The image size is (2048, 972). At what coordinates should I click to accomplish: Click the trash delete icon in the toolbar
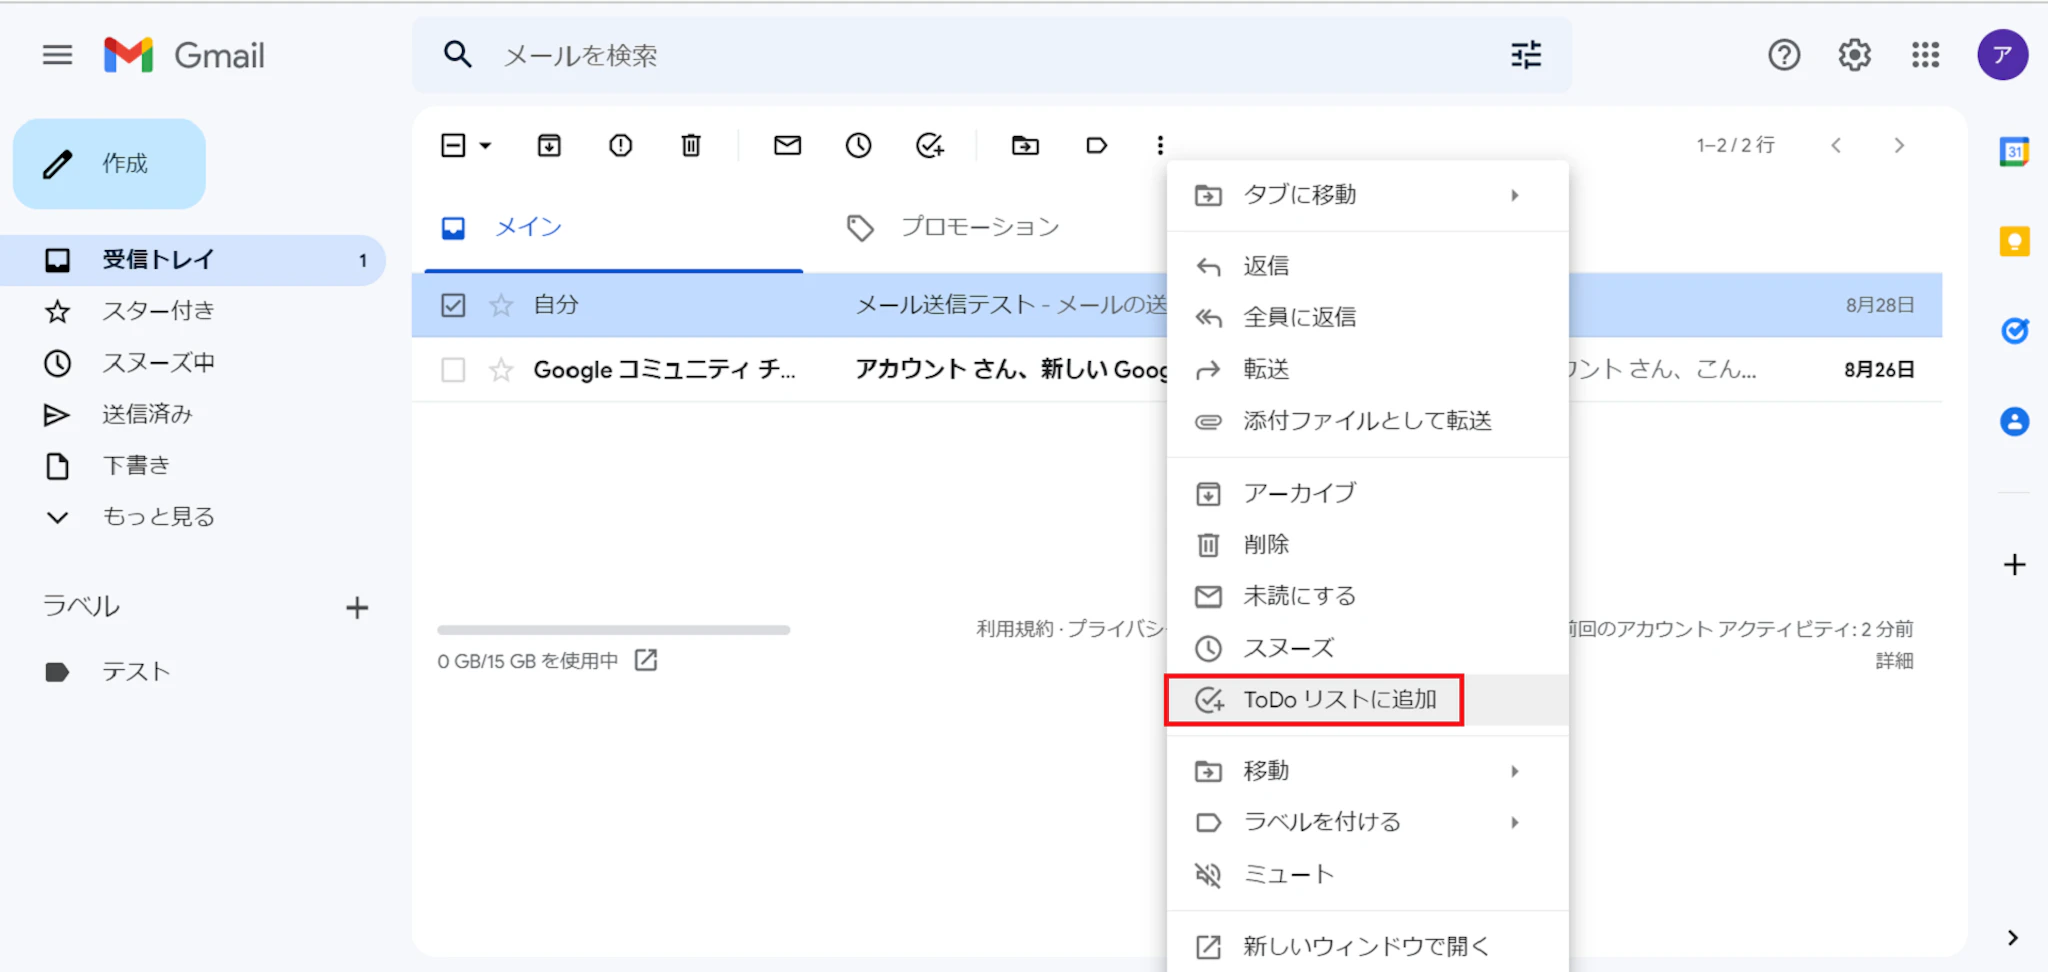[691, 146]
